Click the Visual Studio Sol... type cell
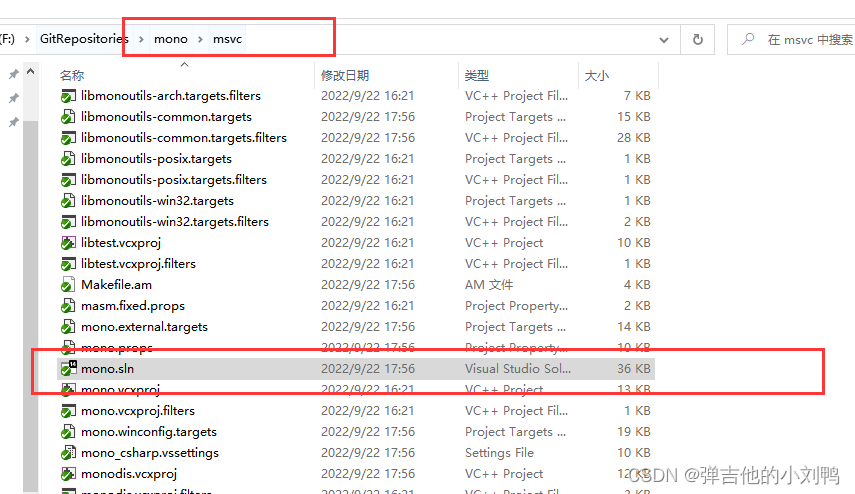Viewport: 855px width, 494px height. (x=518, y=369)
